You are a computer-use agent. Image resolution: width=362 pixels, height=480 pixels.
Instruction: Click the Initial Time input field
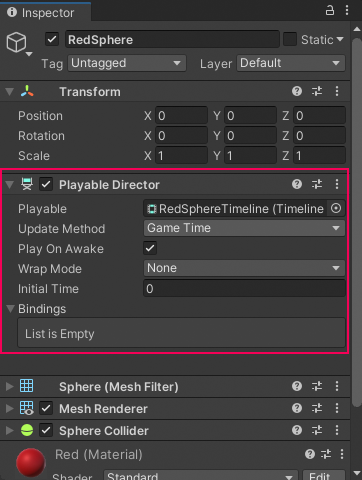[x=244, y=288]
